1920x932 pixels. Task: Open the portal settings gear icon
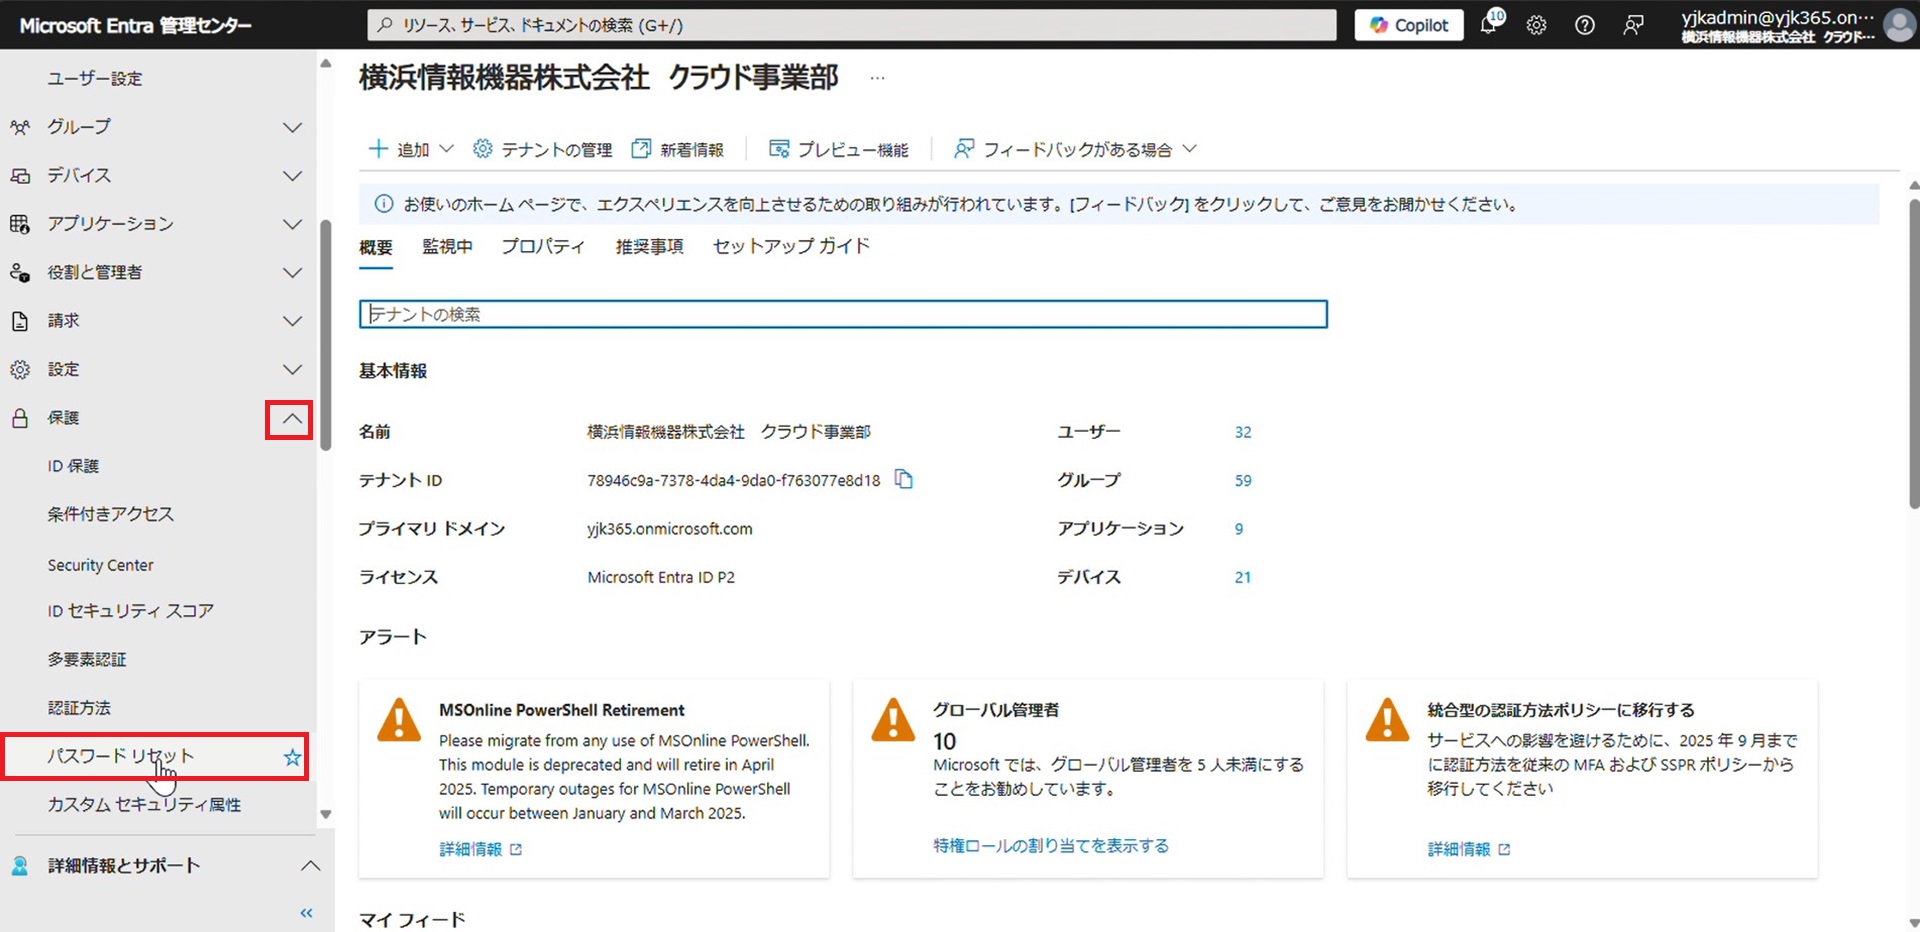click(1536, 25)
